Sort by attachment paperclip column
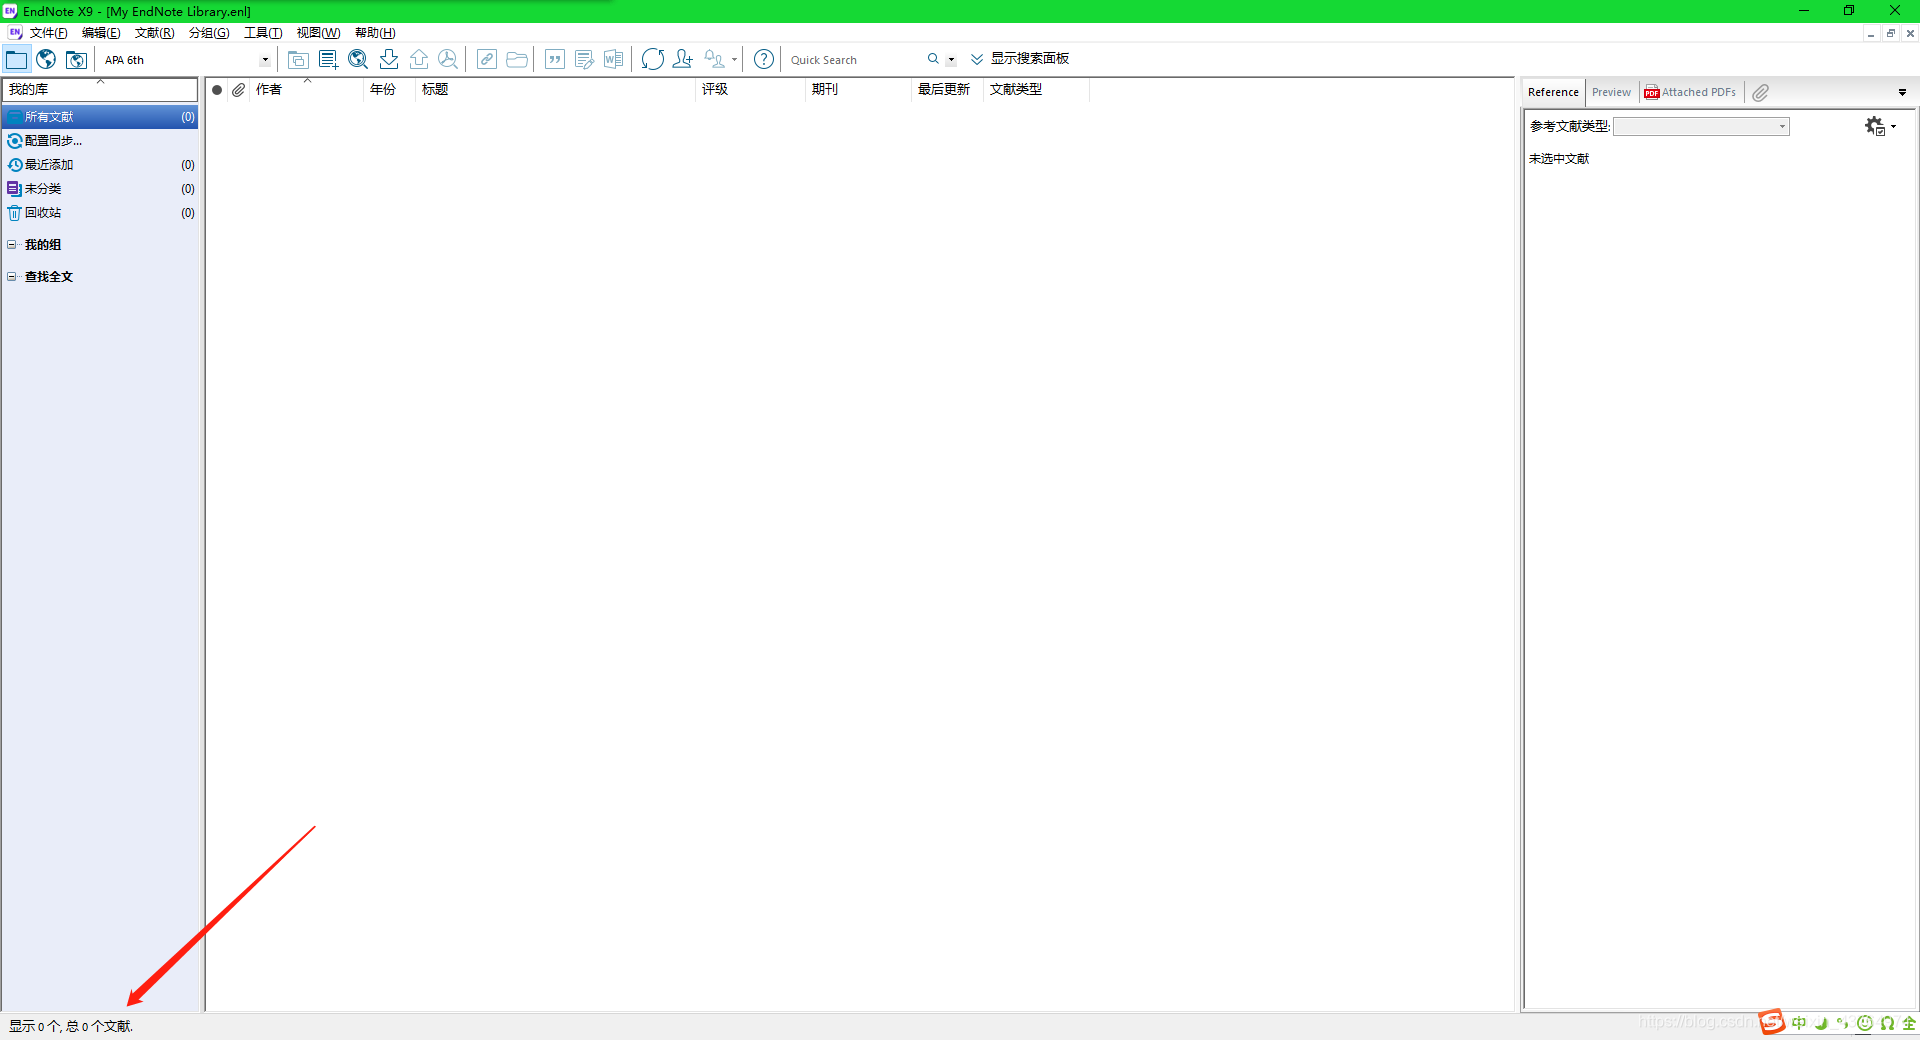Screen dimensions: 1920x1040 click(238, 90)
